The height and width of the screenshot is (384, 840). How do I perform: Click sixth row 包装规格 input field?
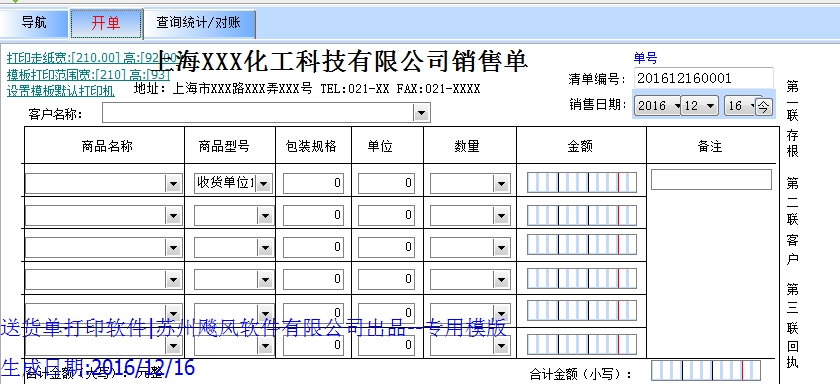pyautogui.click(x=313, y=345)
